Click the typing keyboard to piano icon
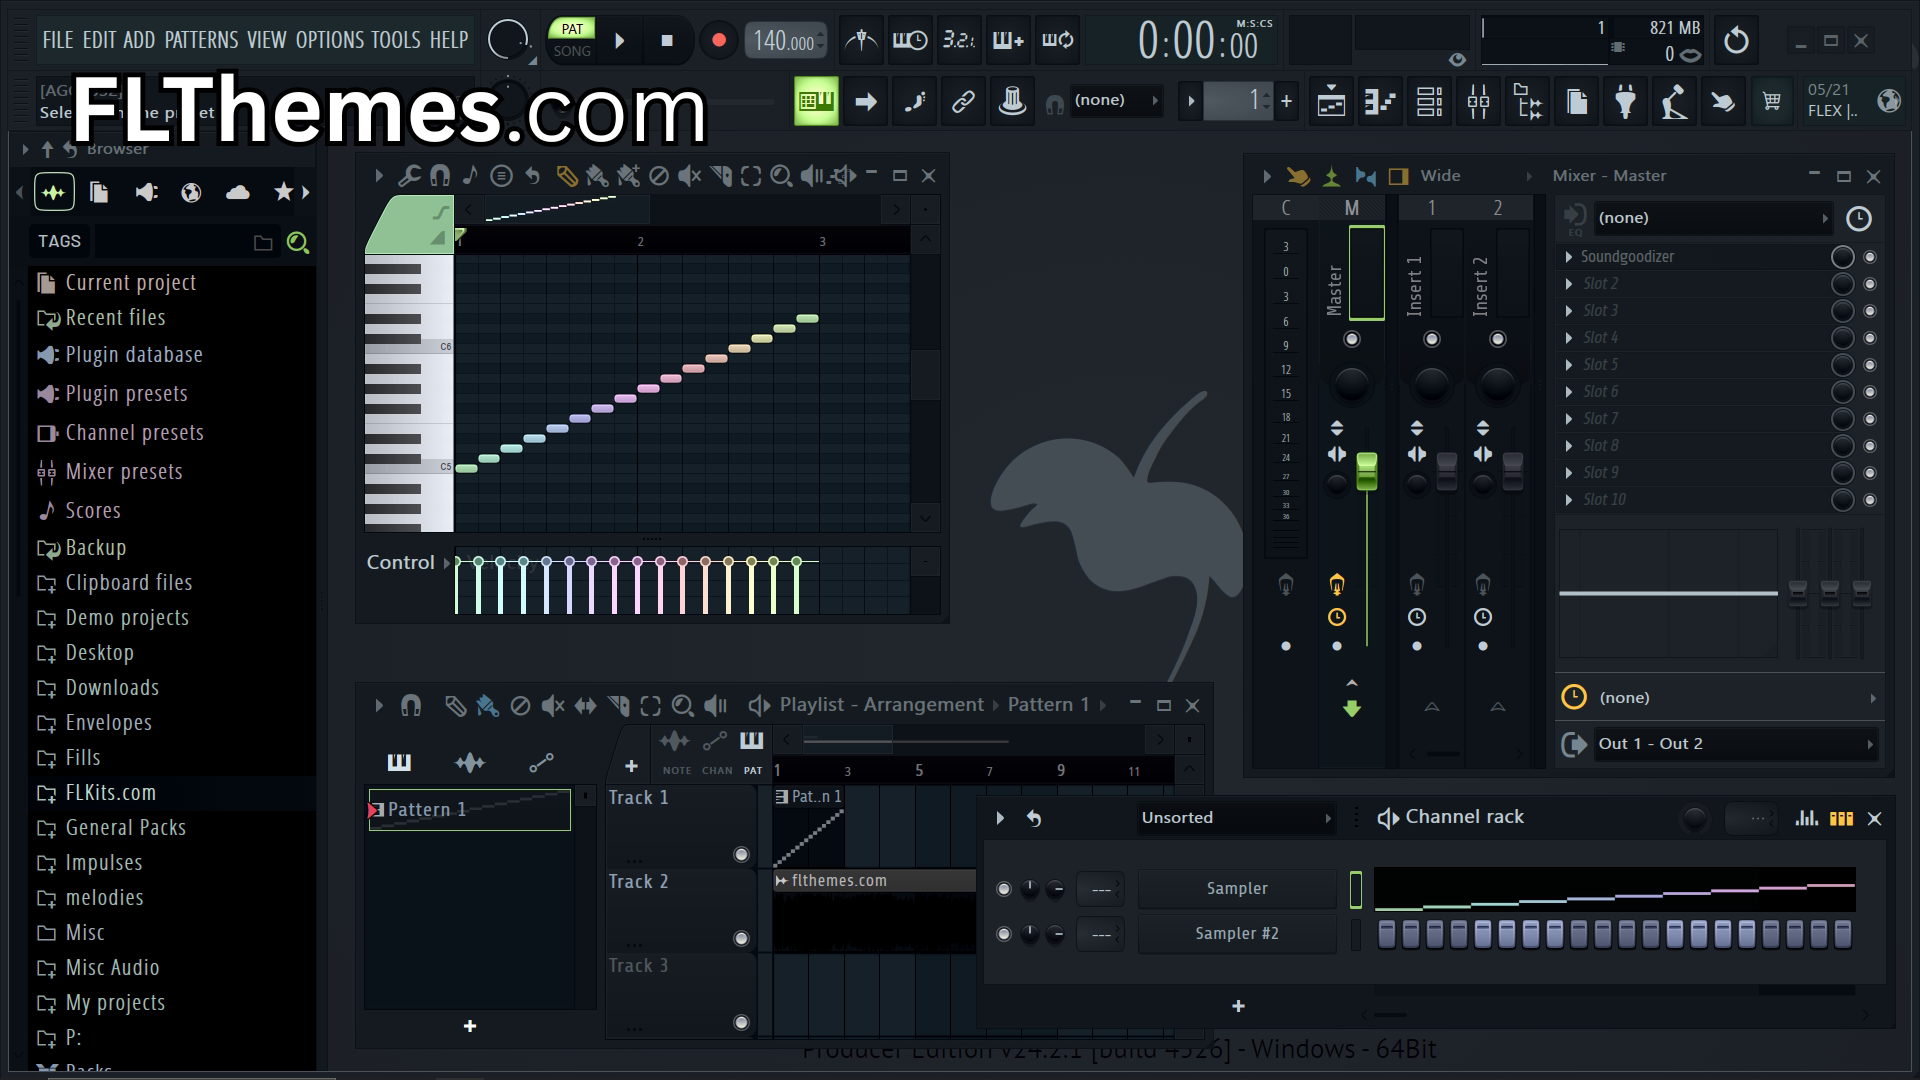This screenshot has height=1080, width=1920. pos(816,101)
